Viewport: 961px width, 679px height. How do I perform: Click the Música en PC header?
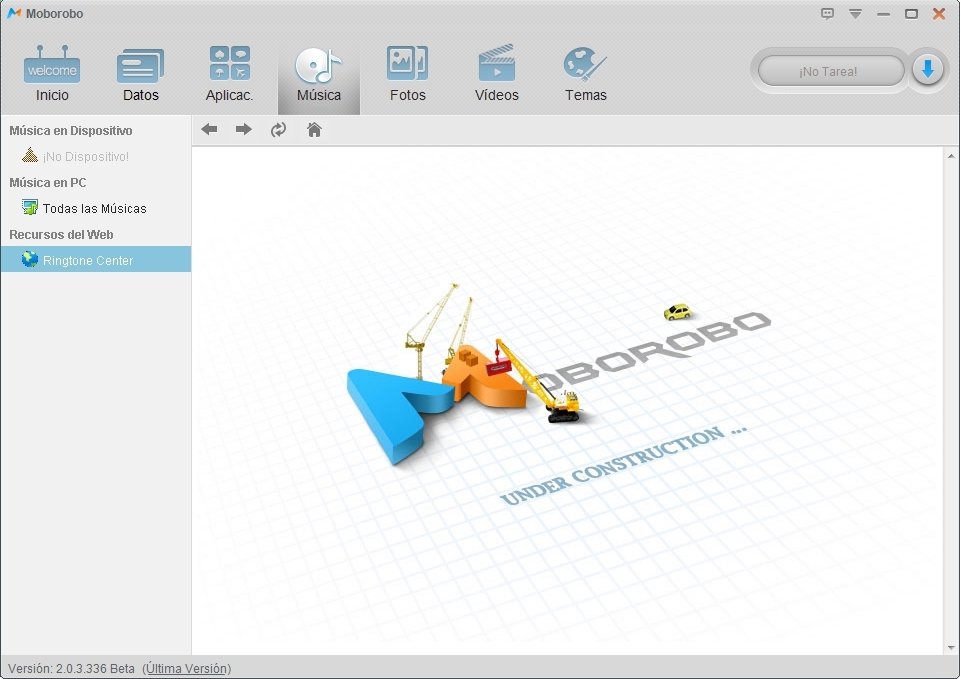[x=48, y=183]
